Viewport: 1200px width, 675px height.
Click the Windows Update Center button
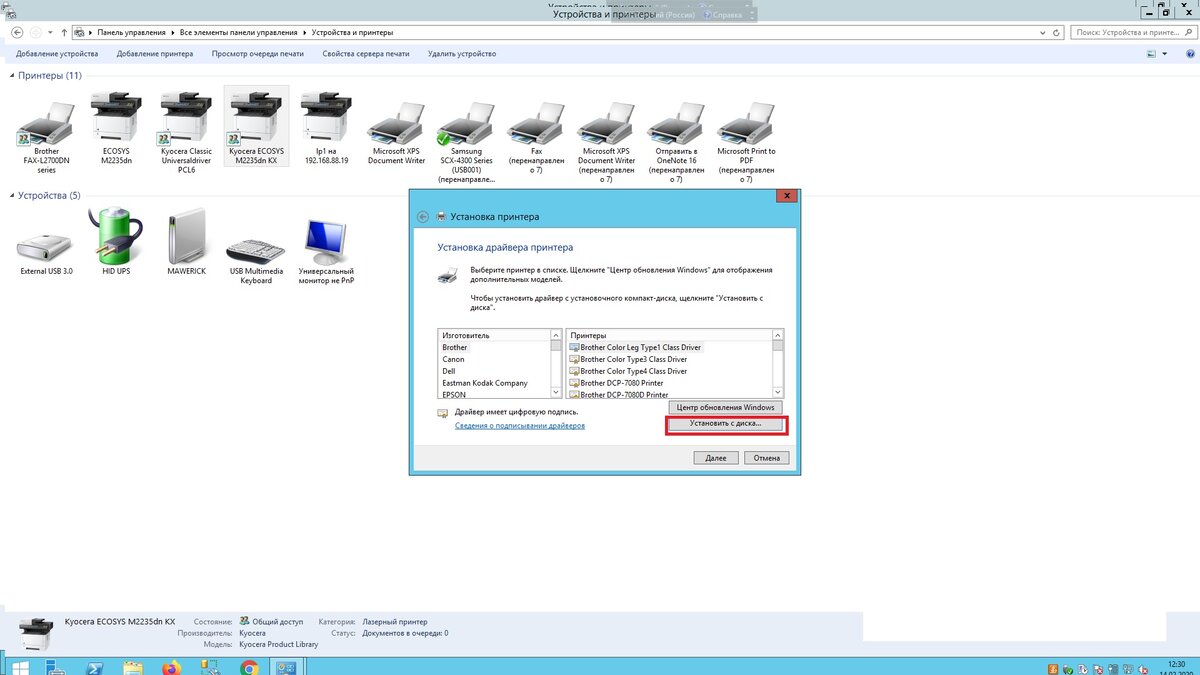coord(726,407)
